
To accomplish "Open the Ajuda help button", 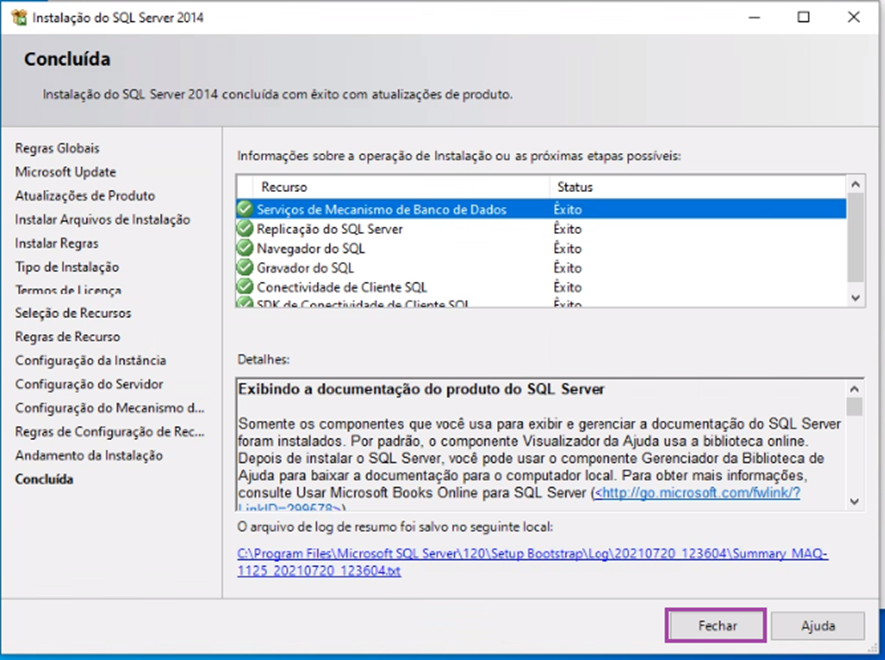I will point(817,626).
